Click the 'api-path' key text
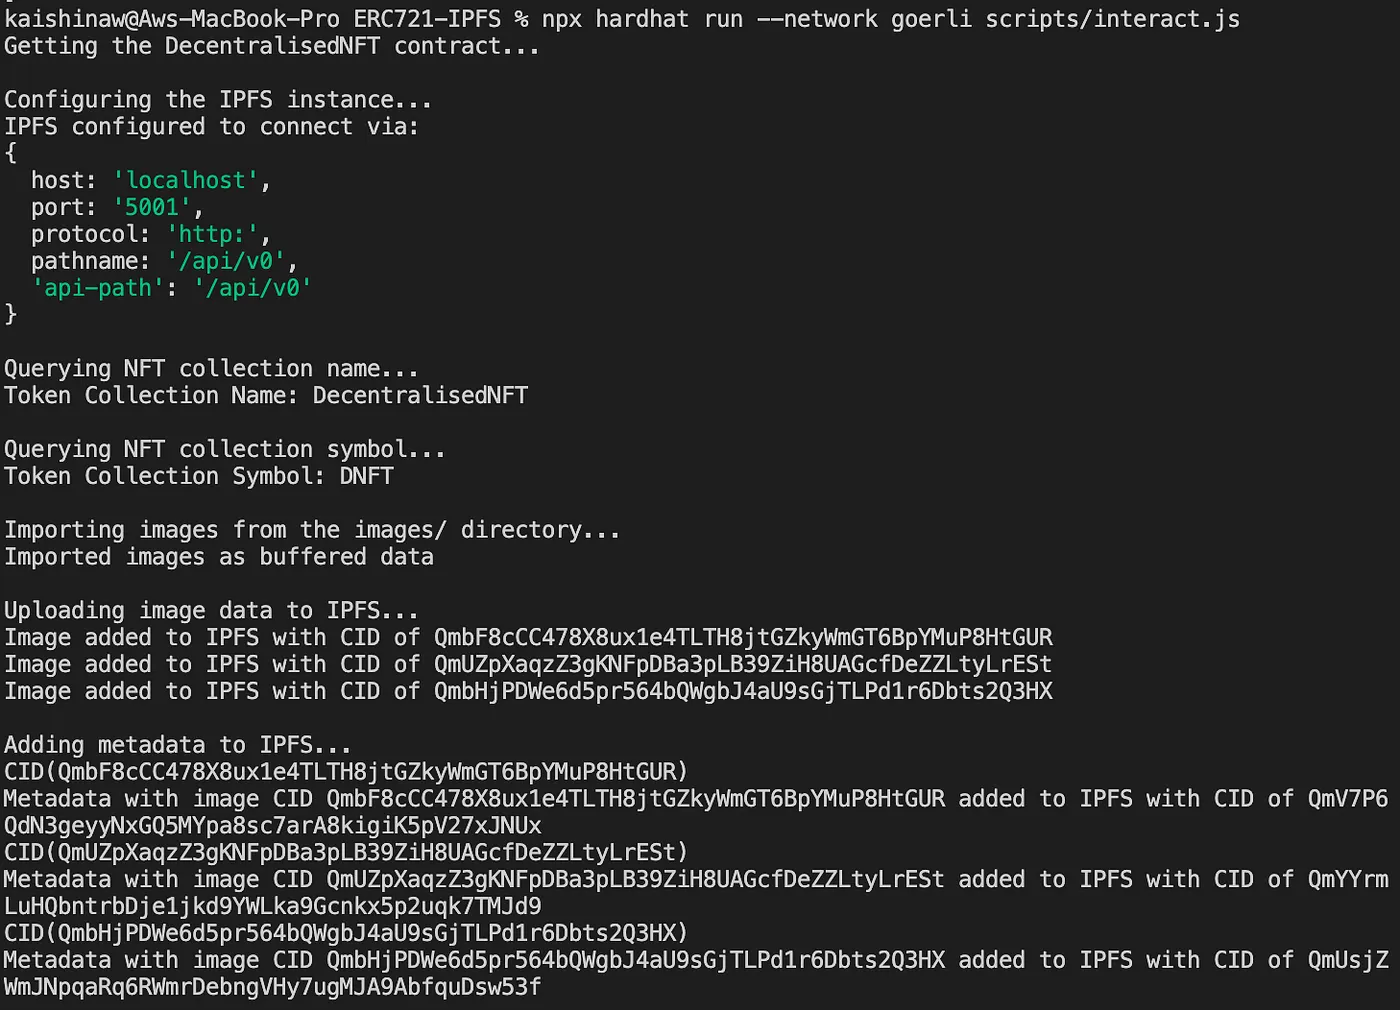1400x1010 pixels. [x=98, y=289]
